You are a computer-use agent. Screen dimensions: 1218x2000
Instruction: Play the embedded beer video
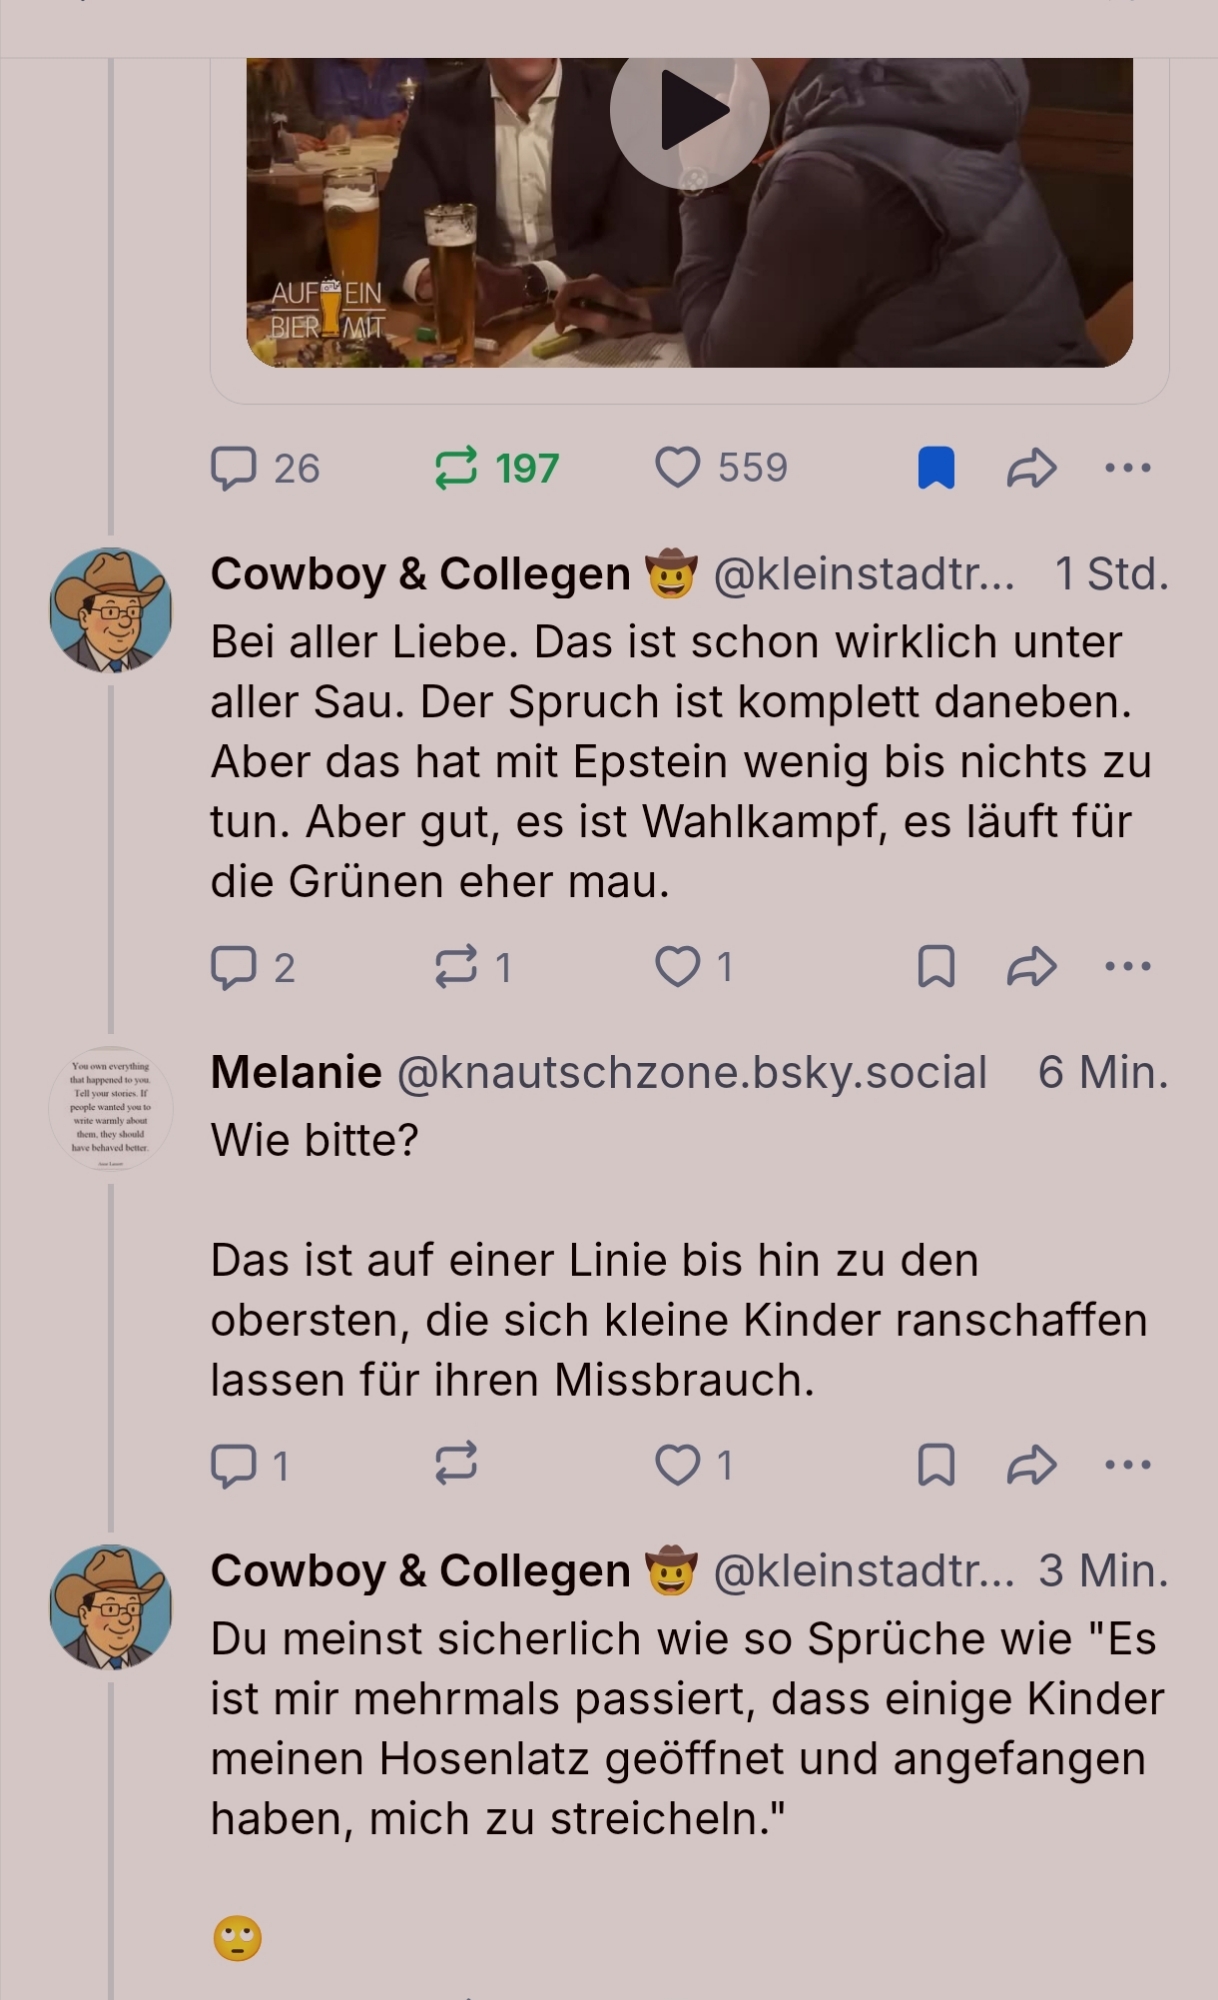(689, 110)
